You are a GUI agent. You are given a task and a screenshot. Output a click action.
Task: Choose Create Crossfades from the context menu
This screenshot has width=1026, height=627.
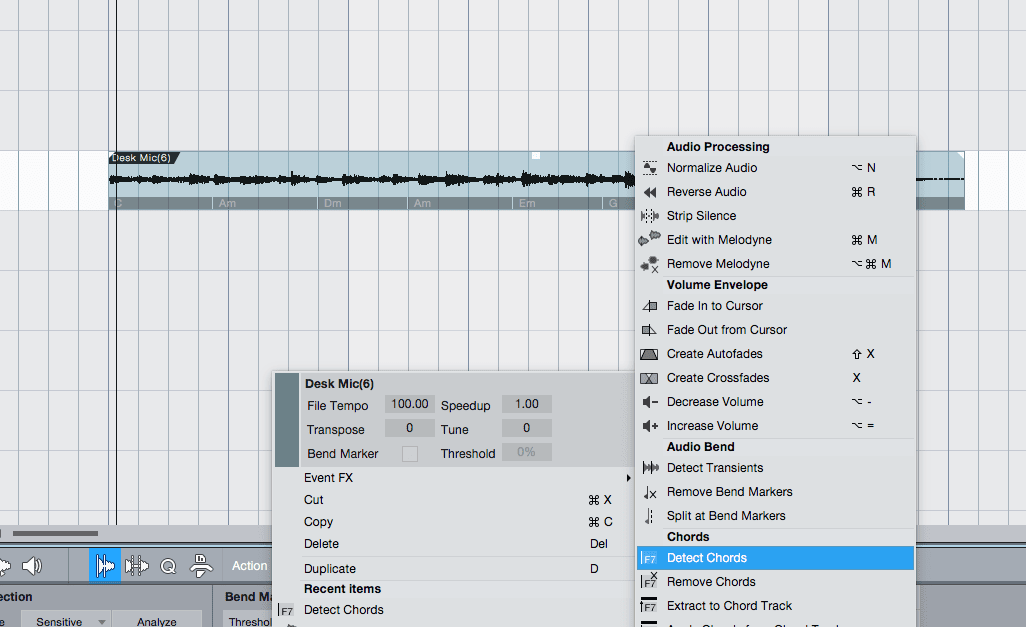(722, 377)
